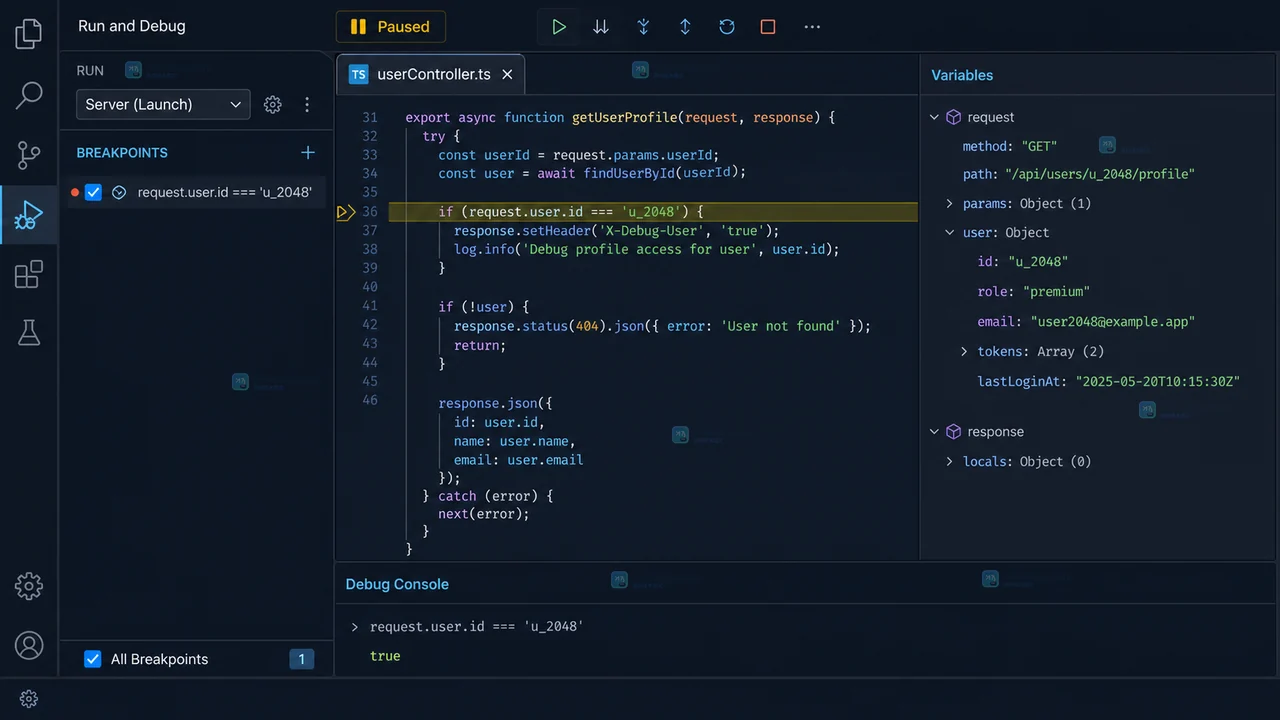Screen dimensions: 1280x720
Task: Click the Variables panel header
Action: [962, 75]
